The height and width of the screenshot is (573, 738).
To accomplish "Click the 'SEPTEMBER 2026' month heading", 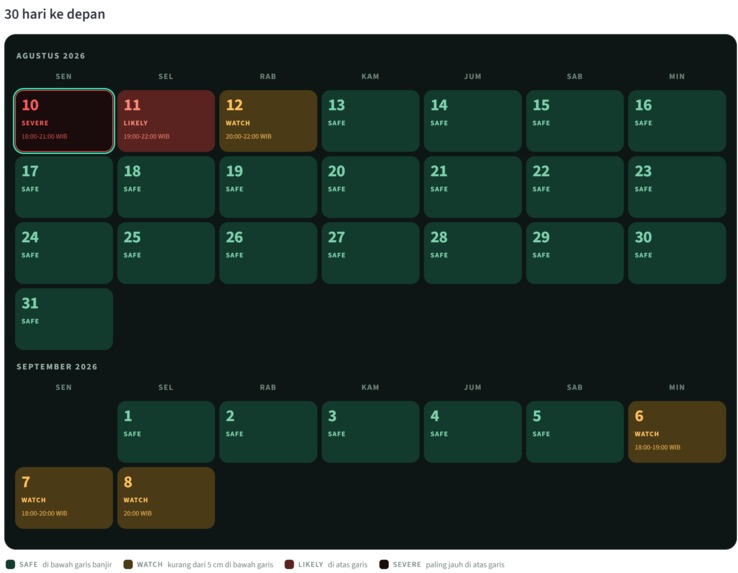I will (57, 366).
